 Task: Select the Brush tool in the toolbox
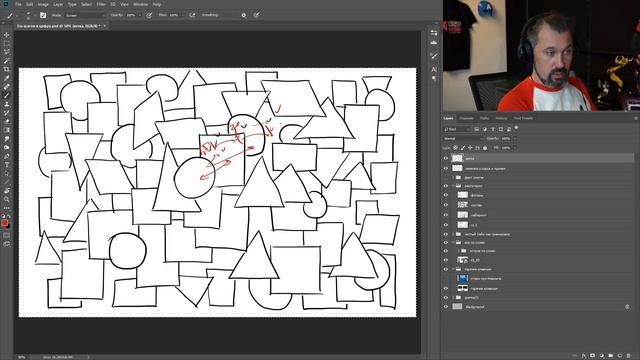click(7, 95)
